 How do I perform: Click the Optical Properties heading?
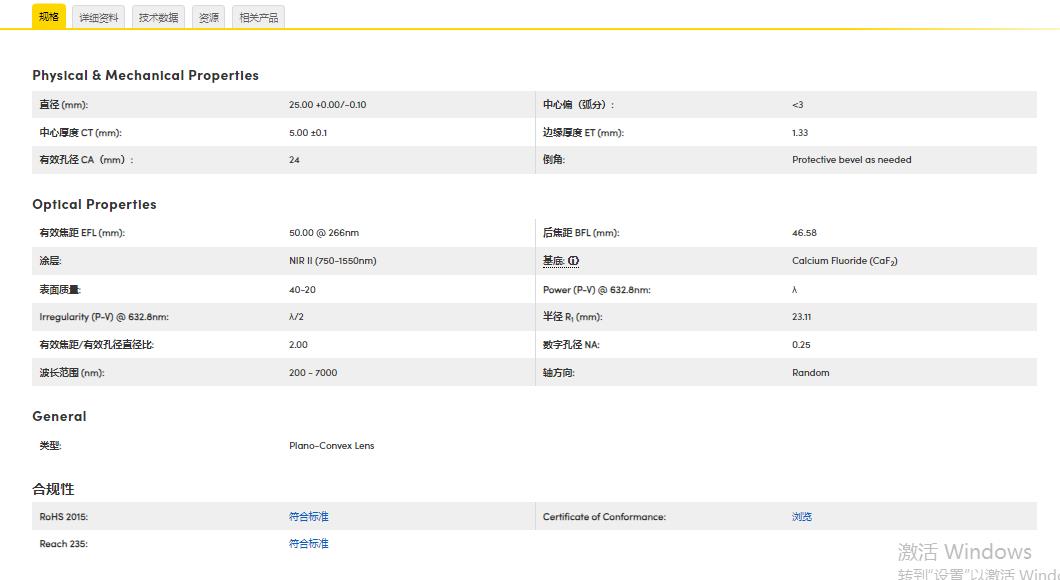94,204
